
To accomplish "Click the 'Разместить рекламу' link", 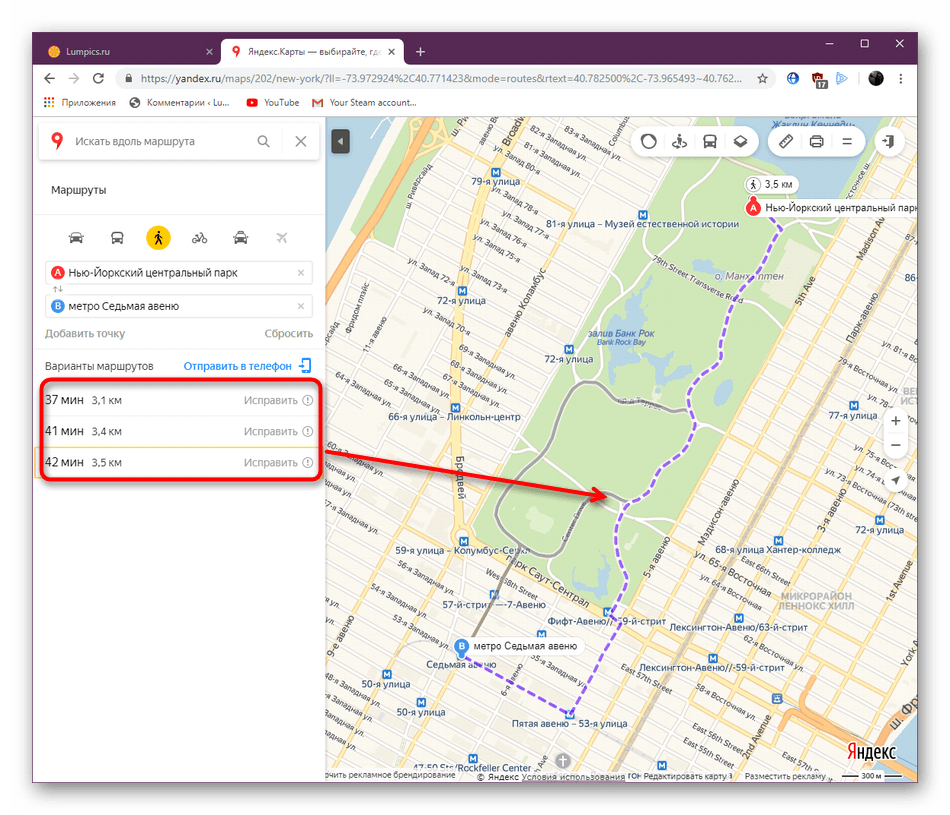I will (x=785, y=776).
